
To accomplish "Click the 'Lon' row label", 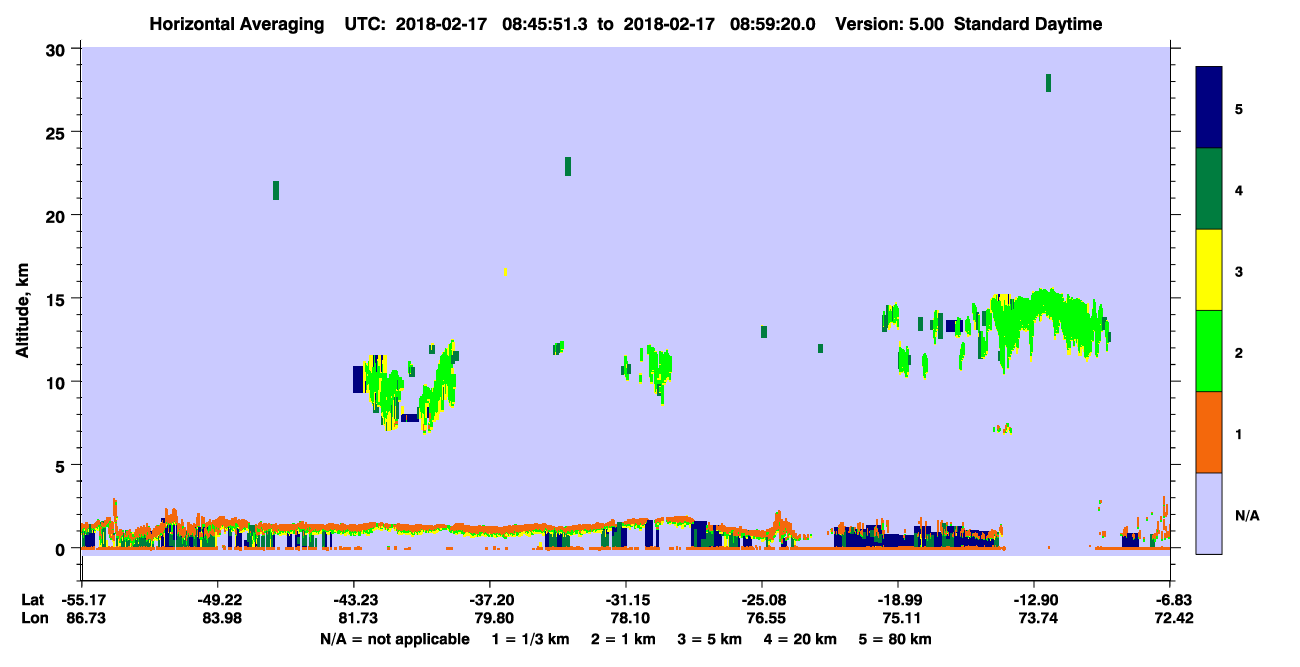I will [x=33, y=618].
